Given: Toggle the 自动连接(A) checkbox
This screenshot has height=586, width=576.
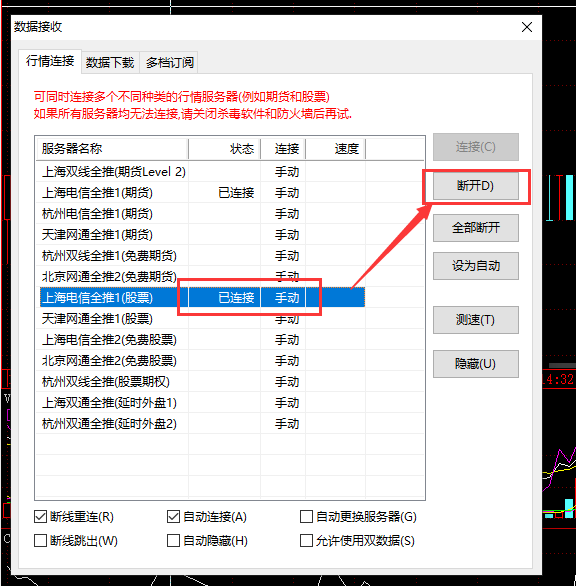Looking at the screenshot, I should (173, 516).
